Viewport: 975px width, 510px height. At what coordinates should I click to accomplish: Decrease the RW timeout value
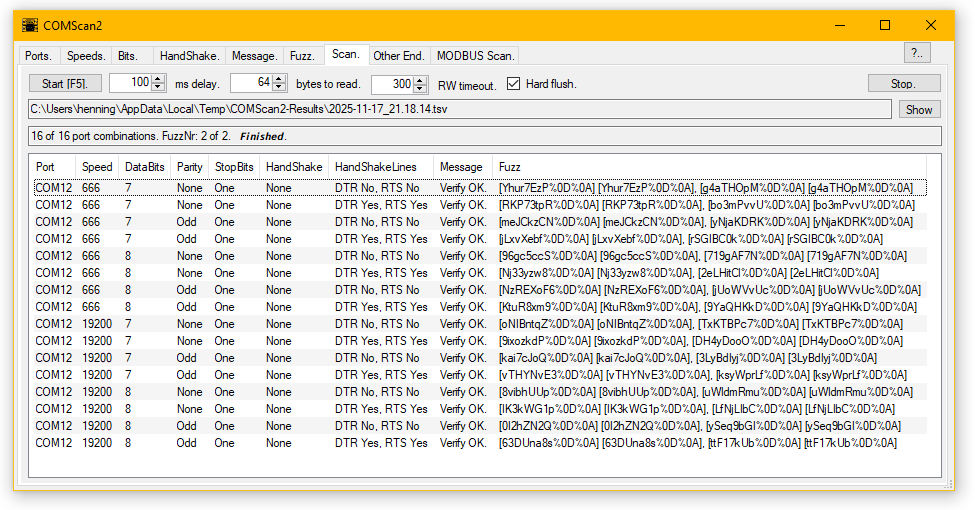421,88
